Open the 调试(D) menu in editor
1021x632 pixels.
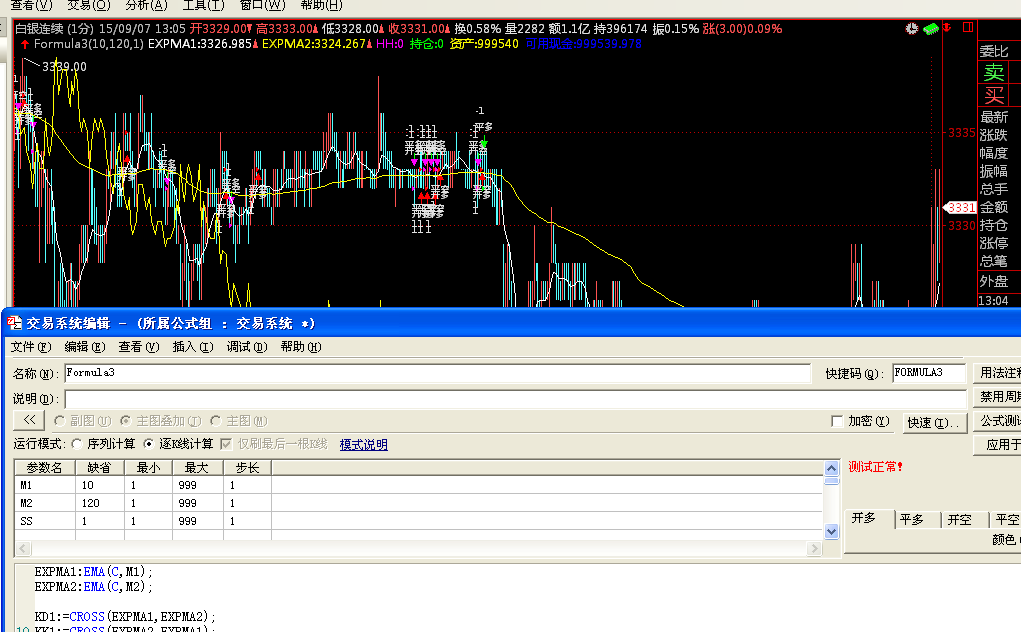coord(247,347)
